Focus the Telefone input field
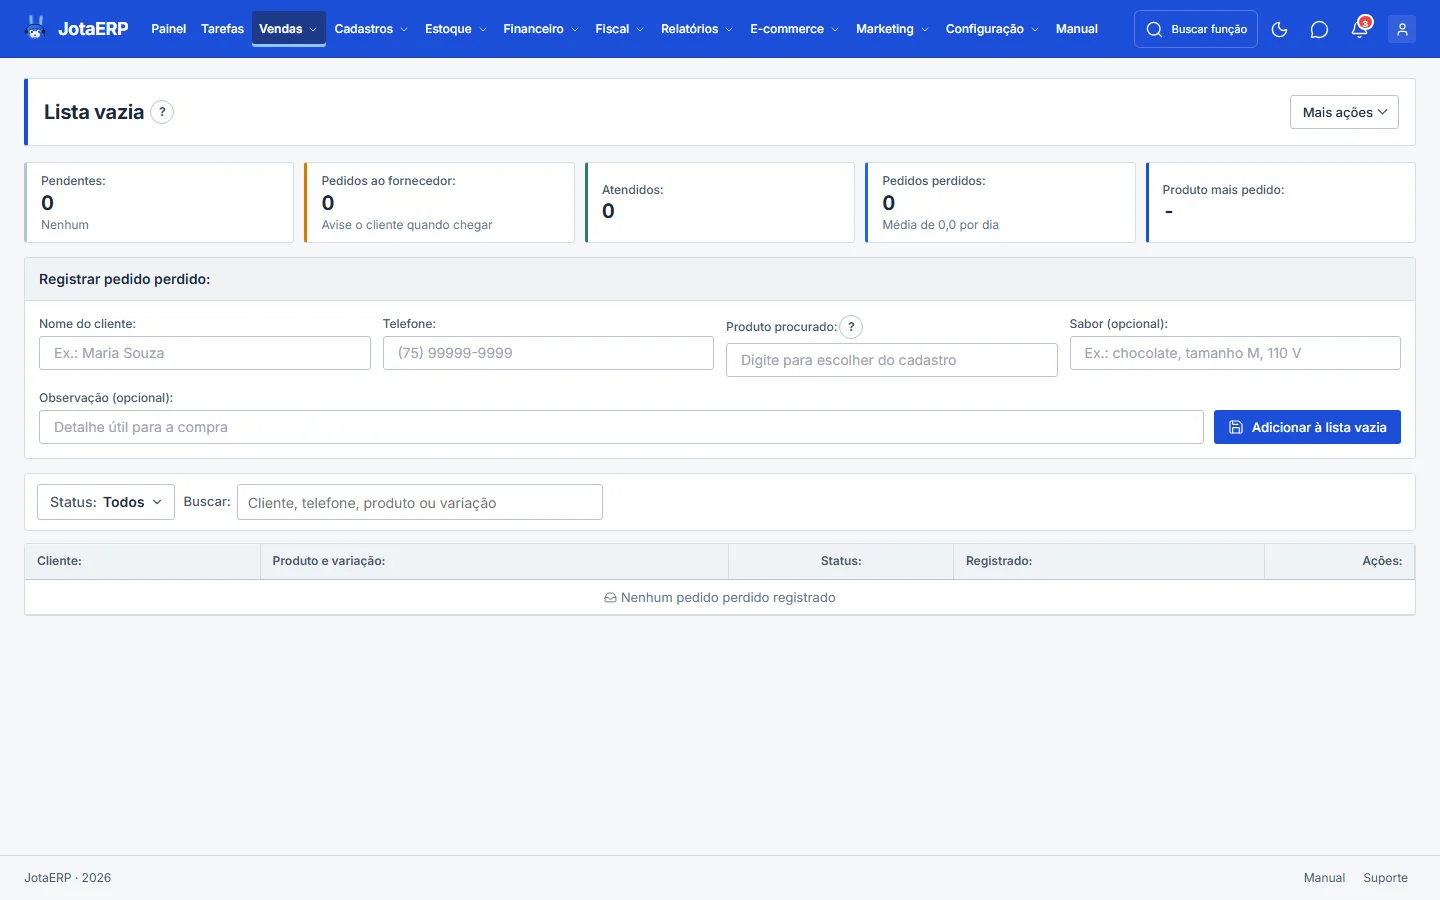 (548, 353)
